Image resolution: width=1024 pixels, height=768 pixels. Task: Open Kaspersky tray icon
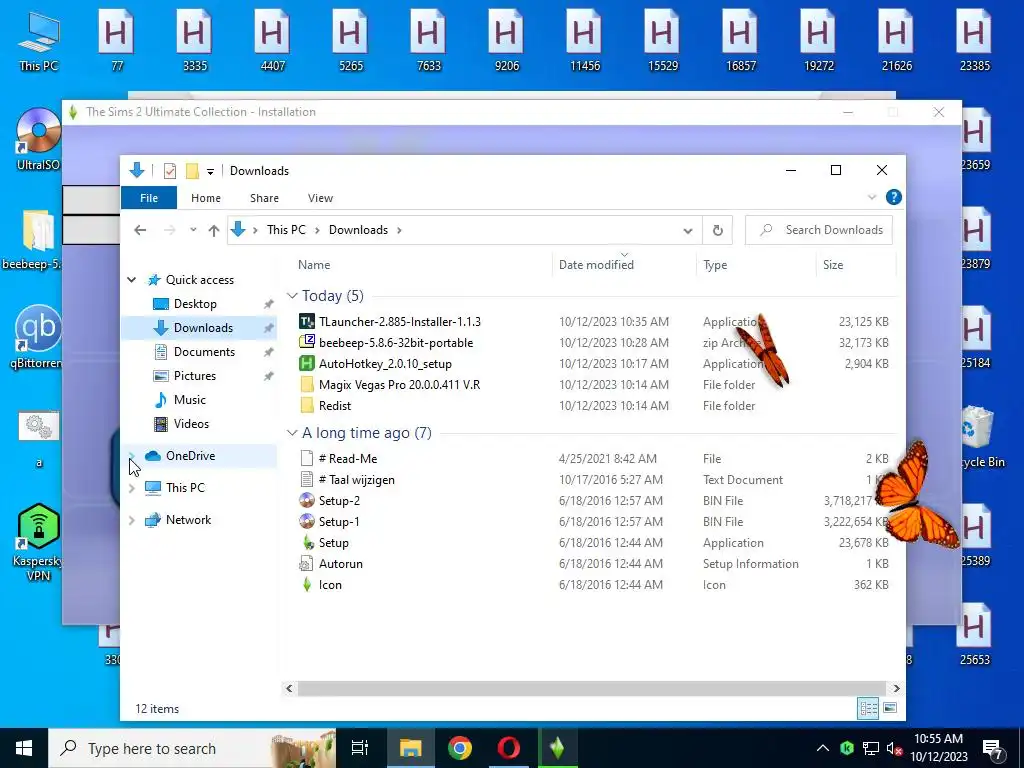pyautogui.click(x=847, y=748)
